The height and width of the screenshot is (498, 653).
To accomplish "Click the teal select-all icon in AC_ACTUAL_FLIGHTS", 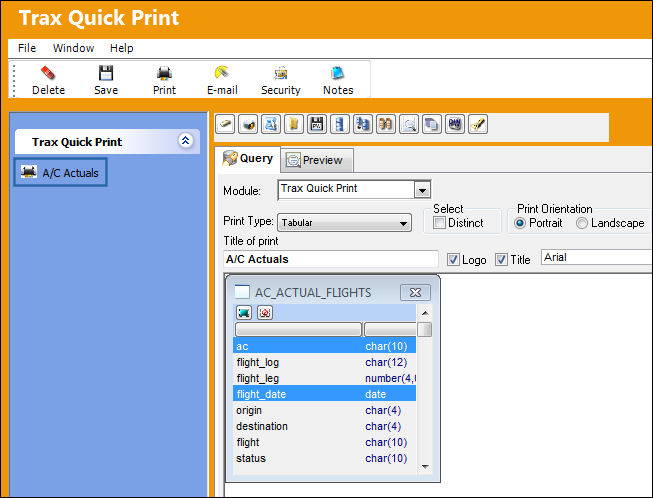I will tap(244, 312).
